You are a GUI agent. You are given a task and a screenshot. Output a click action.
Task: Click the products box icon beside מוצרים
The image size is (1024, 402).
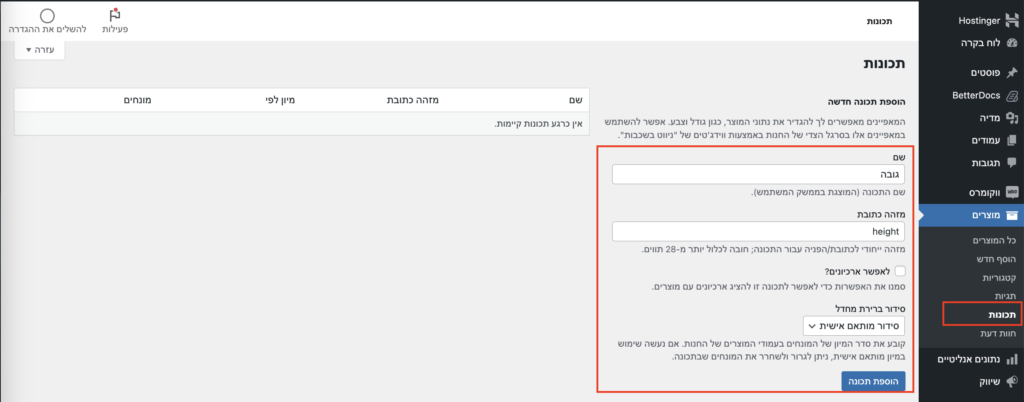(x=1012, y=215)
